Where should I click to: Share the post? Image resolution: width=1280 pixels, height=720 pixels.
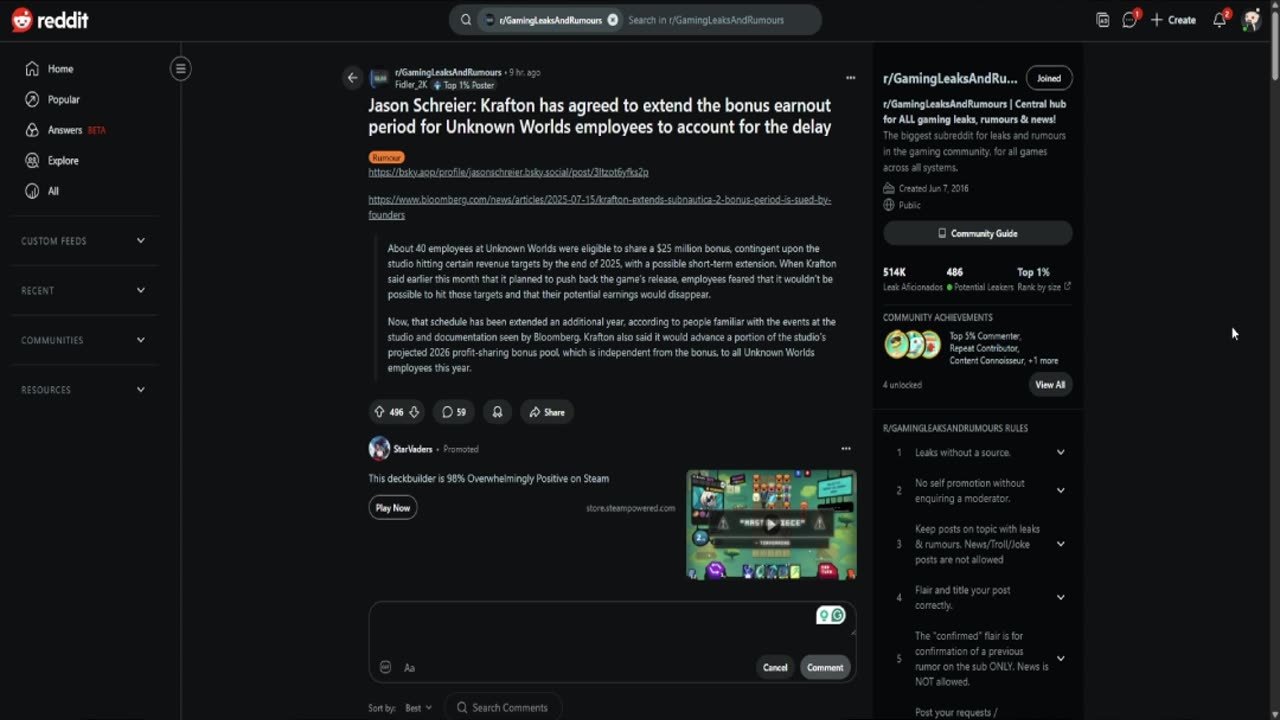tap(547, 412)
